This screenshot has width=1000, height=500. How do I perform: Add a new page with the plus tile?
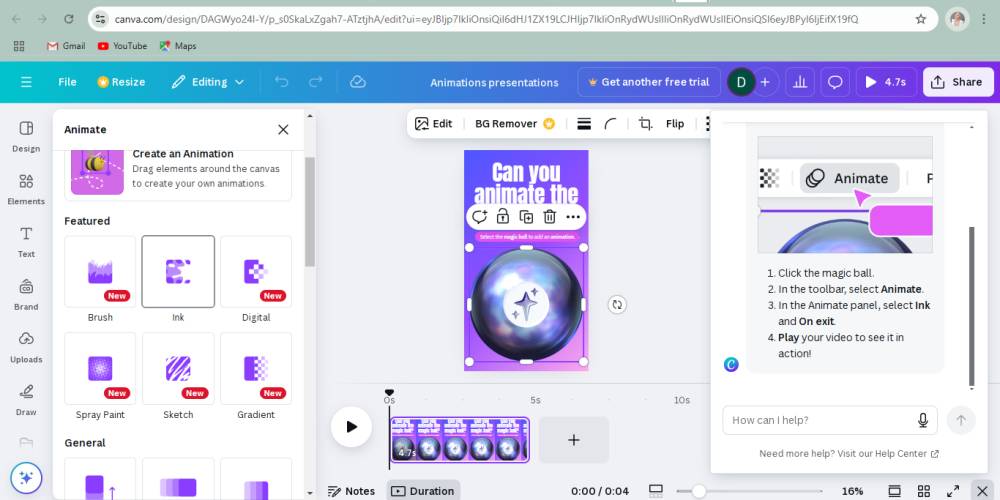(x=574, y=439)
